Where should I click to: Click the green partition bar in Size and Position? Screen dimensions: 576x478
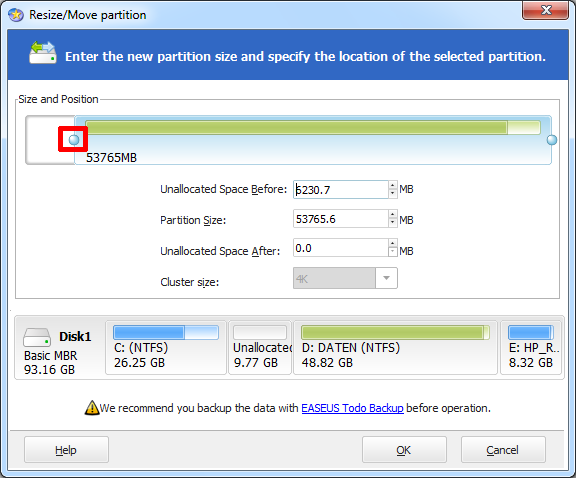tap(313, 127)
